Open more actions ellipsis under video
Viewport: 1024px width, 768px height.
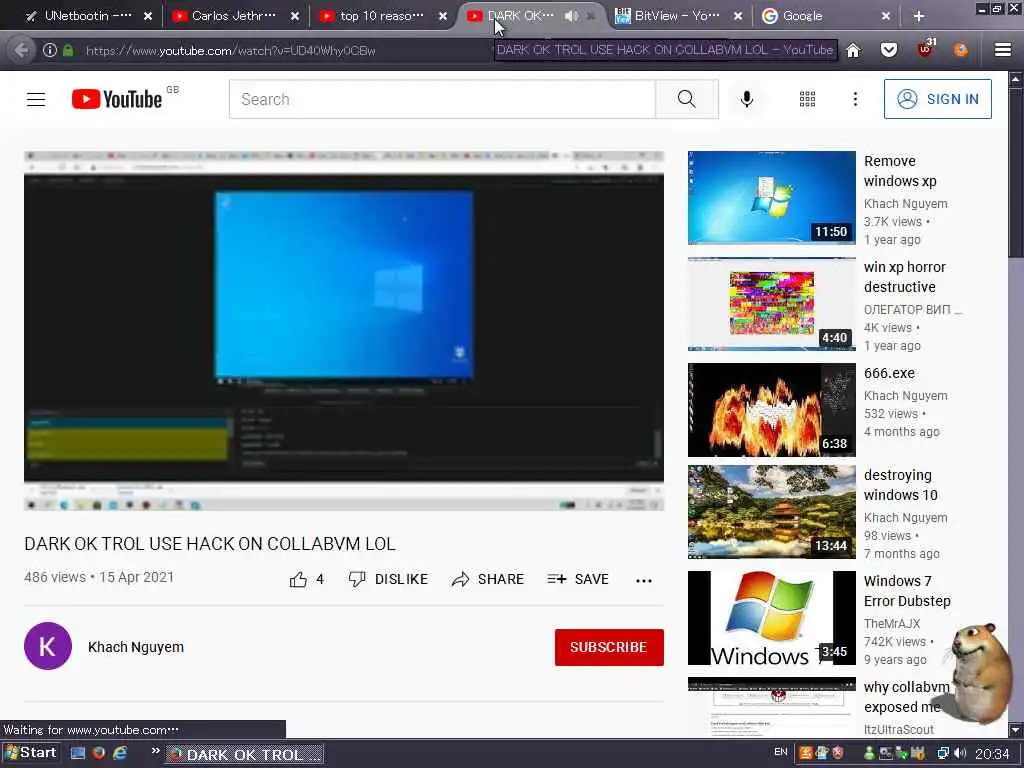643,581
